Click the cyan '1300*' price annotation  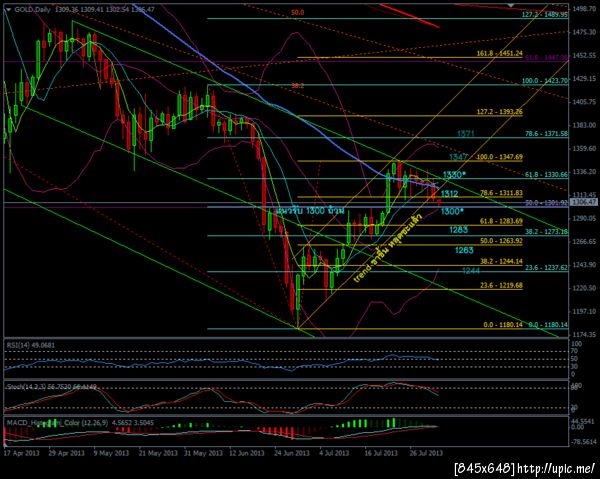pos(453,211)
